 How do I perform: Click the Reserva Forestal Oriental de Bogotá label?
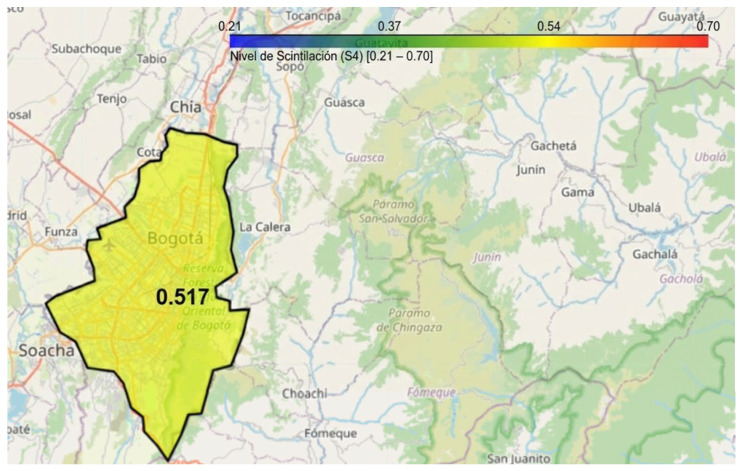(x=204, y=297)
